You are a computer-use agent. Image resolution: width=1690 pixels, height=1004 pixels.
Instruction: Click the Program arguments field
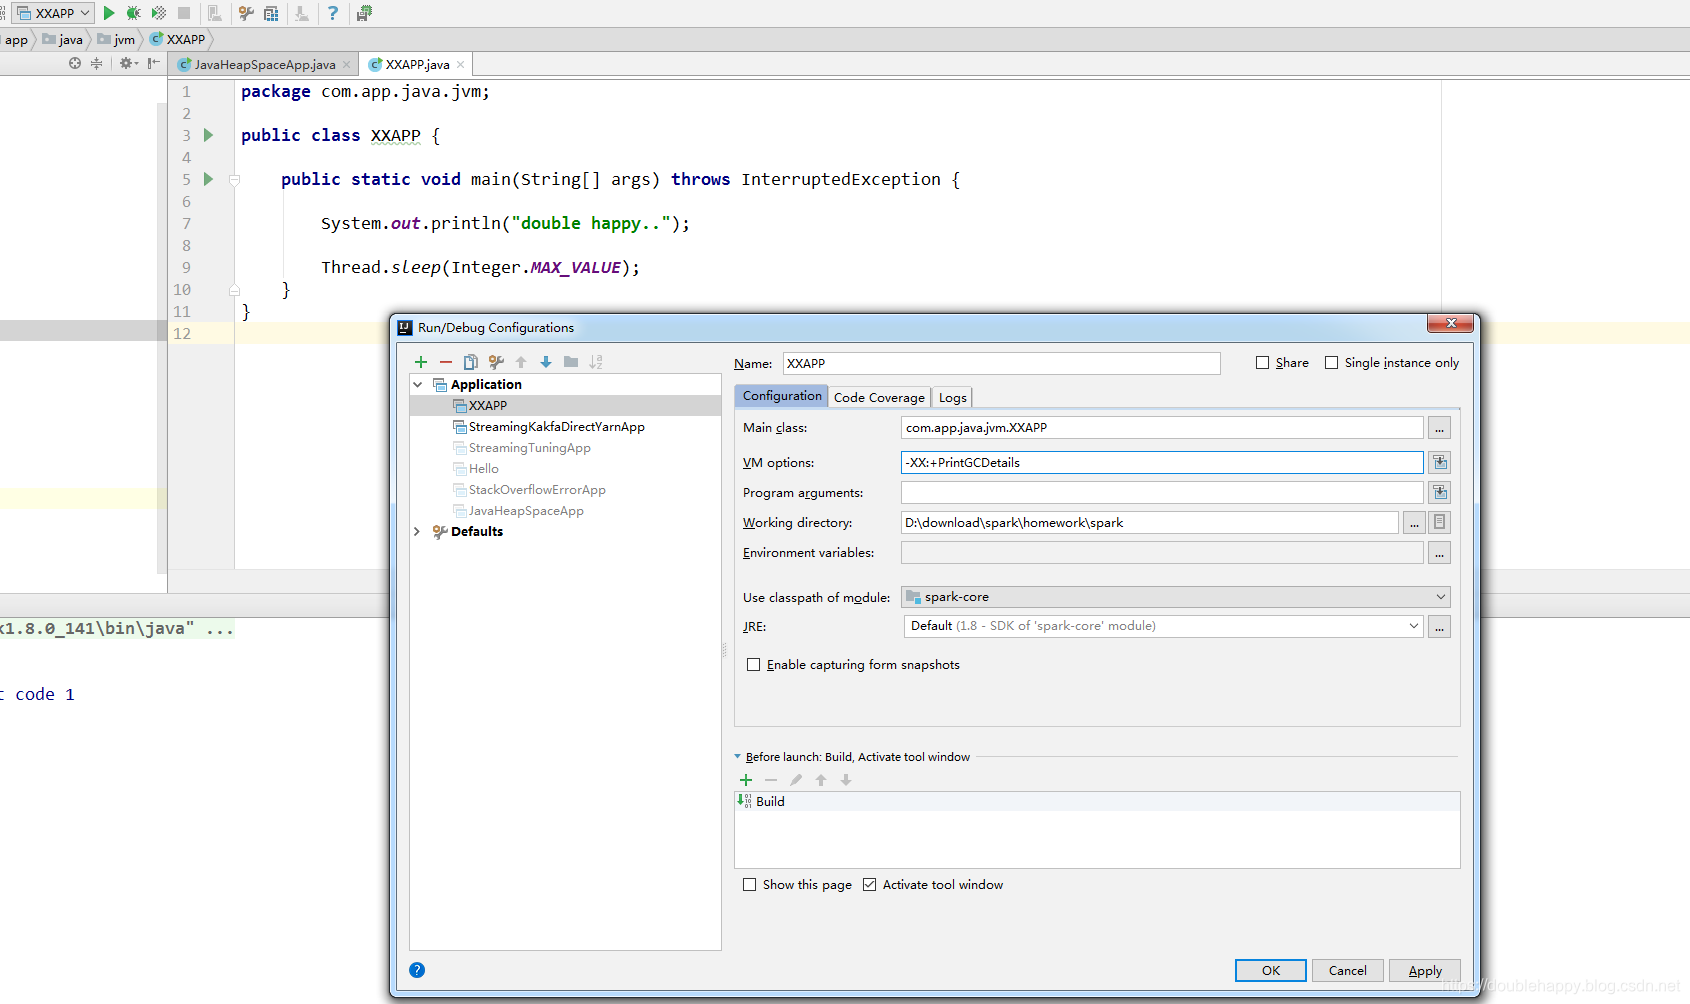point(1162,492)
